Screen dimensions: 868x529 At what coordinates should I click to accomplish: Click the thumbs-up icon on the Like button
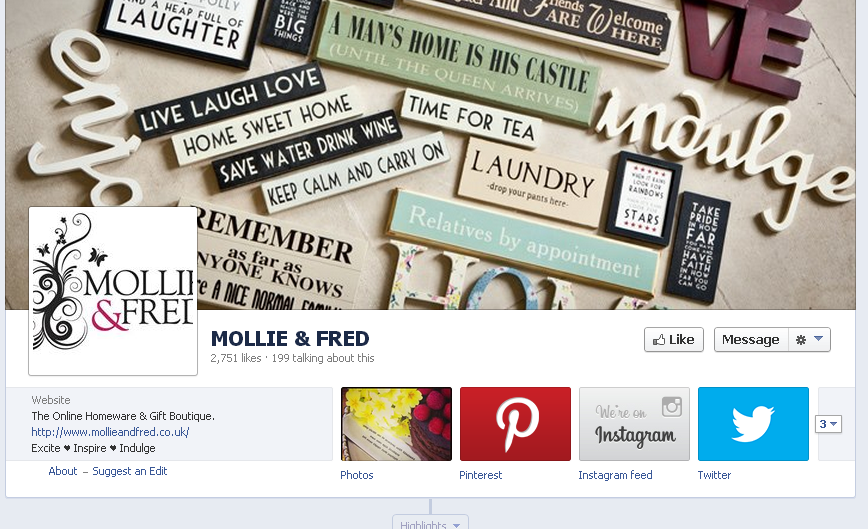(x=659, y=340)
